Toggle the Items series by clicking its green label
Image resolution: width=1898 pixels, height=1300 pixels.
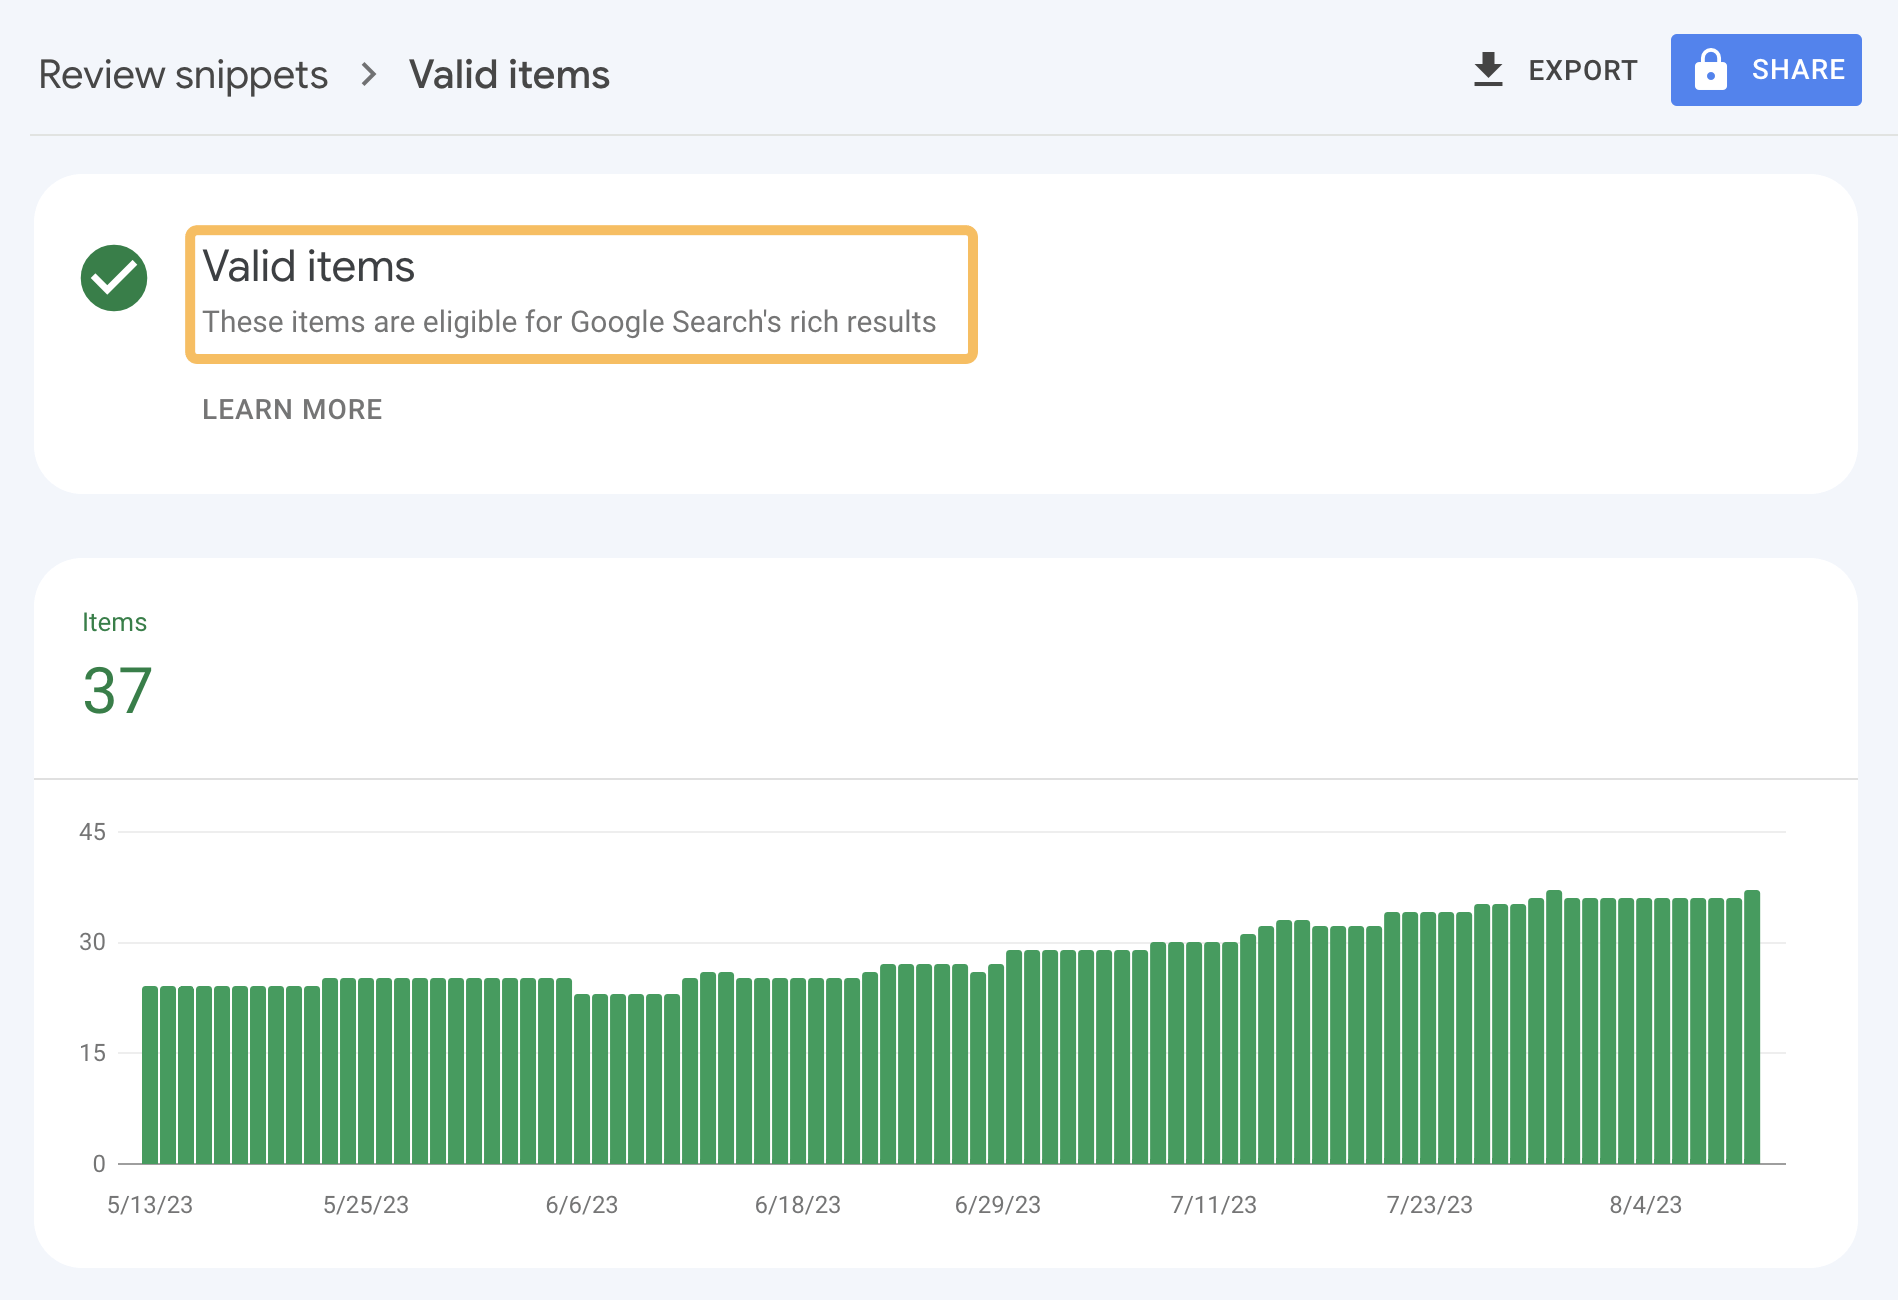114,621
